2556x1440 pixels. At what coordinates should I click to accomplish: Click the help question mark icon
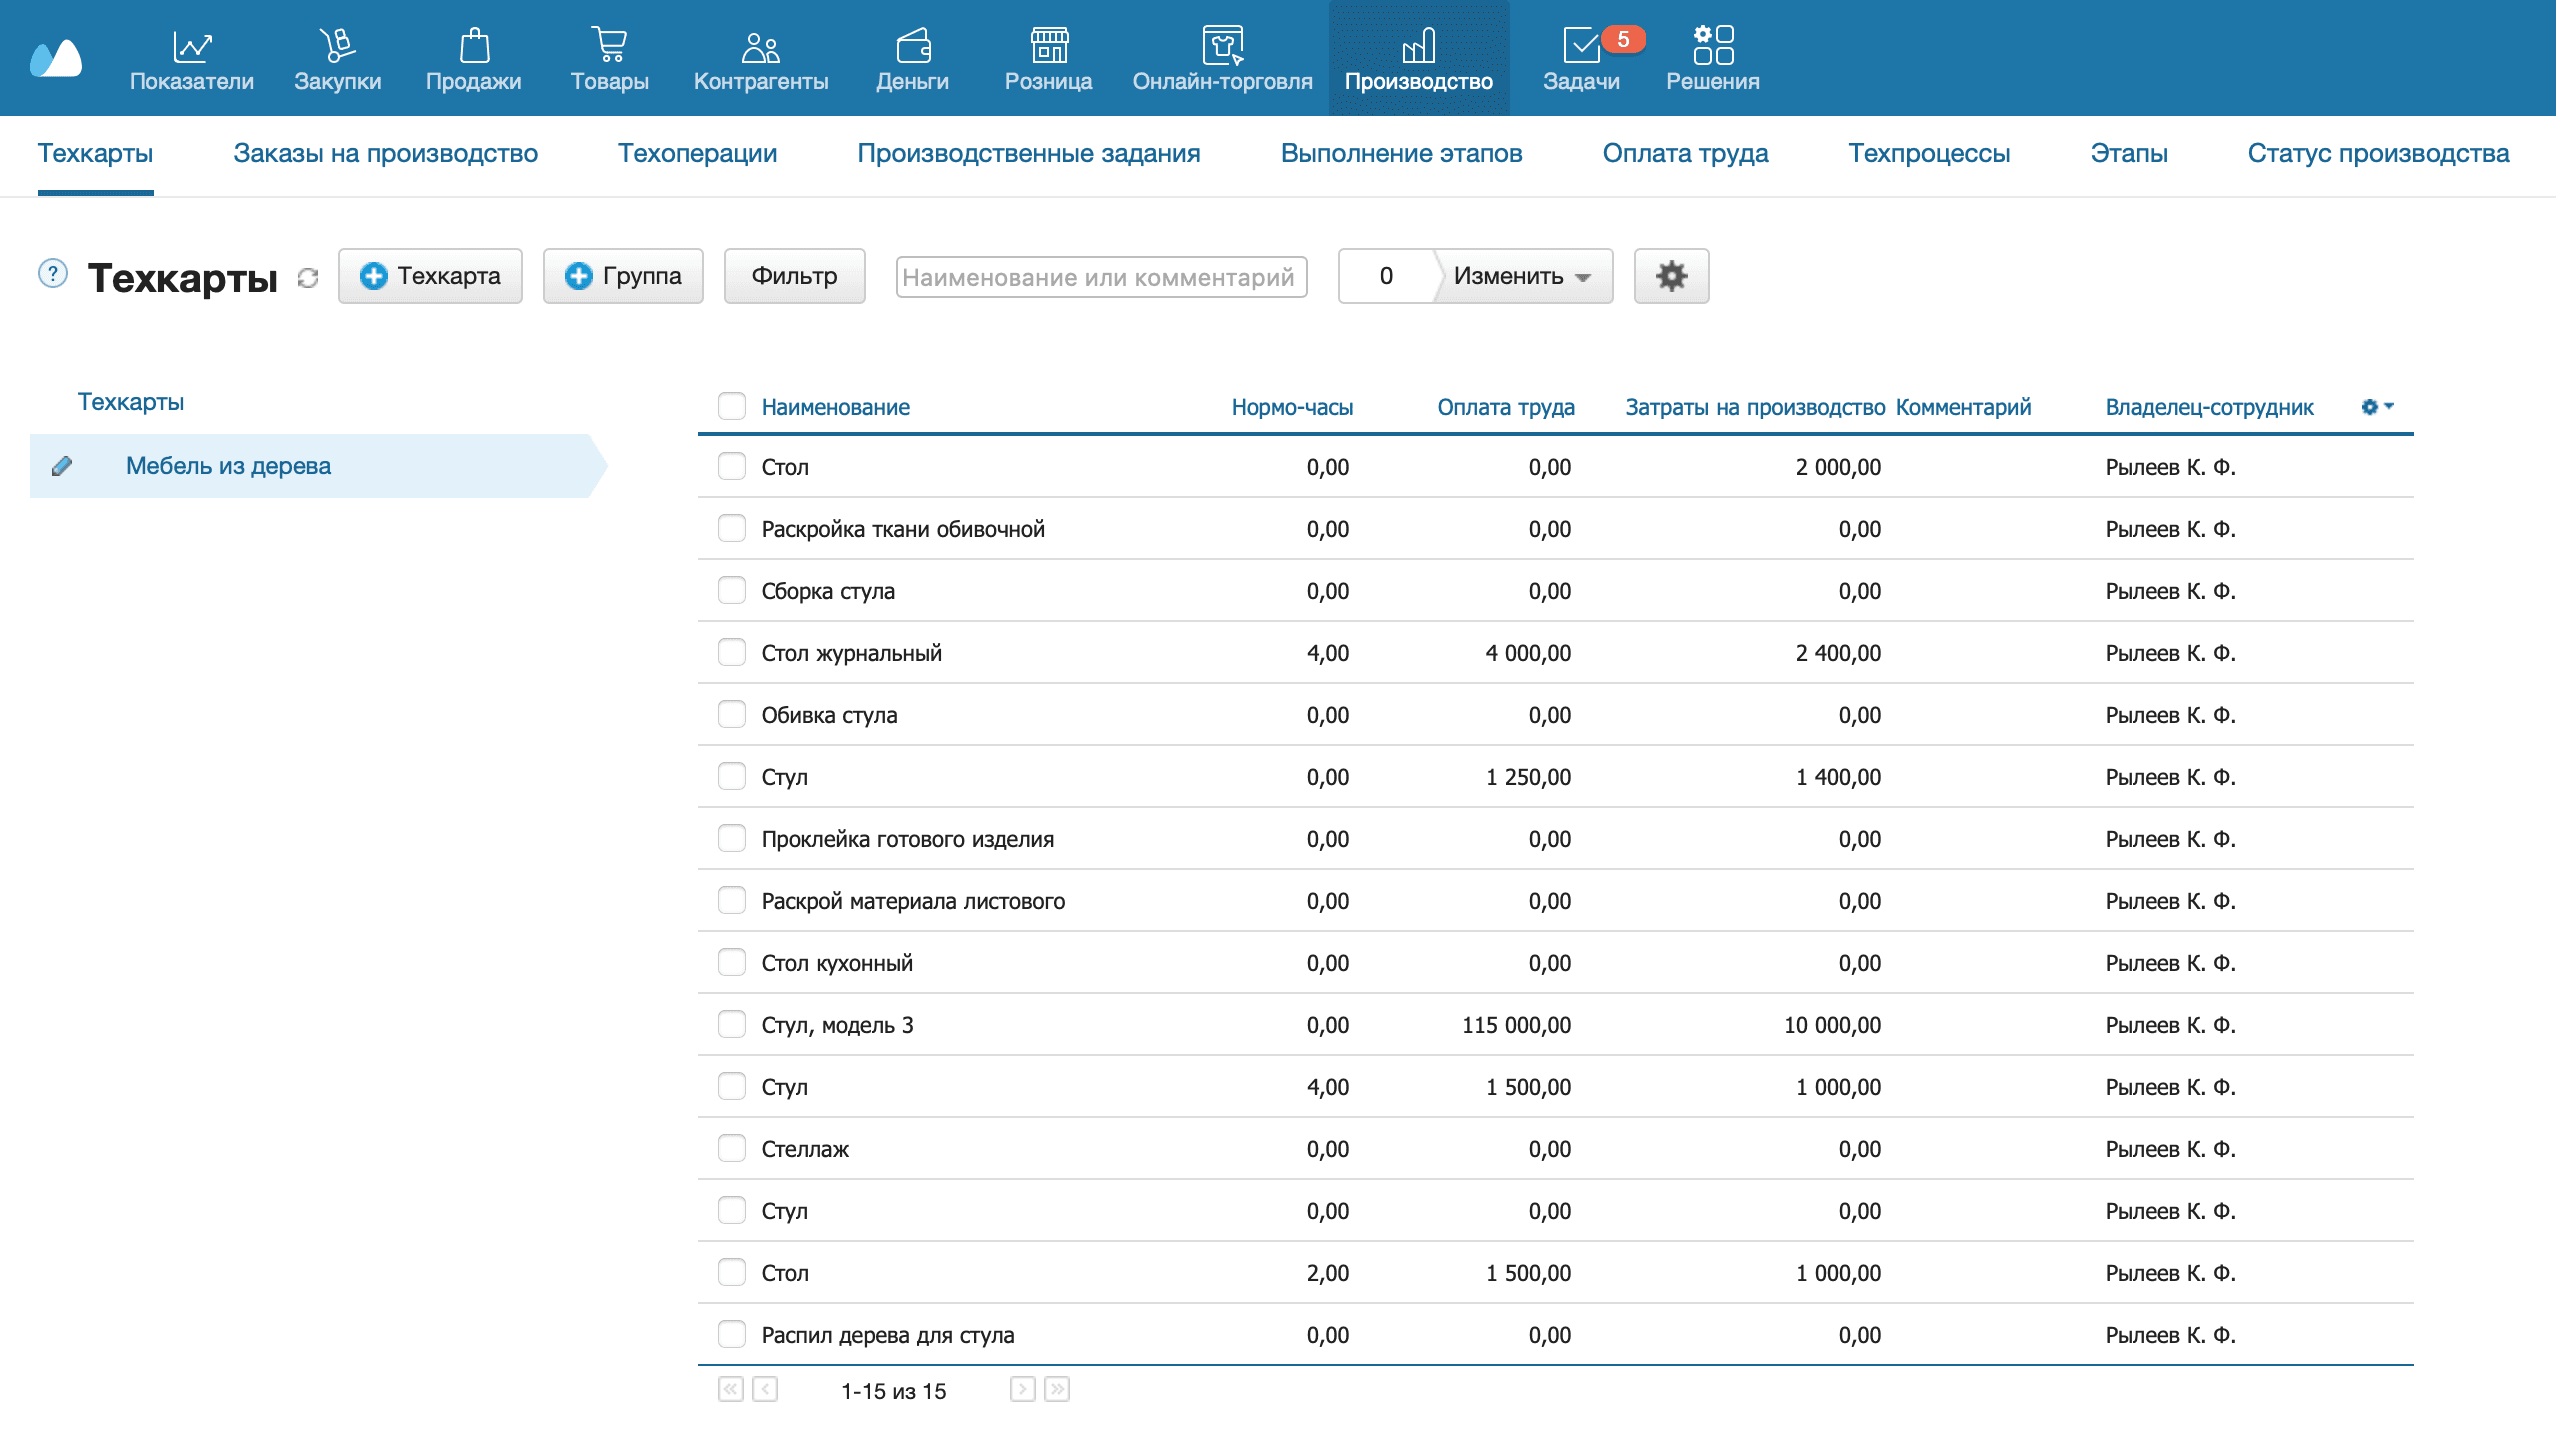[52, 274]
